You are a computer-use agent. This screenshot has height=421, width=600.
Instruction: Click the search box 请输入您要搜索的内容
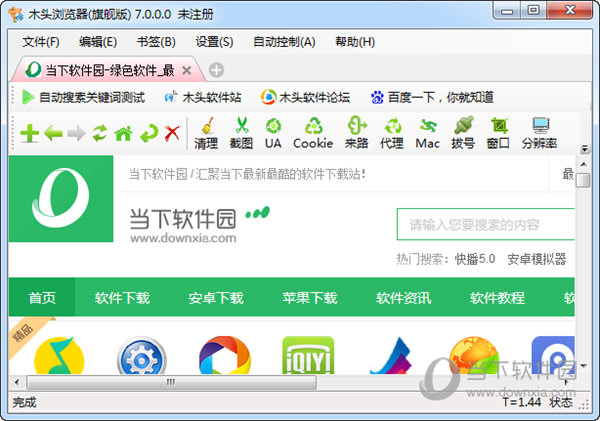(x=486, y=224)
